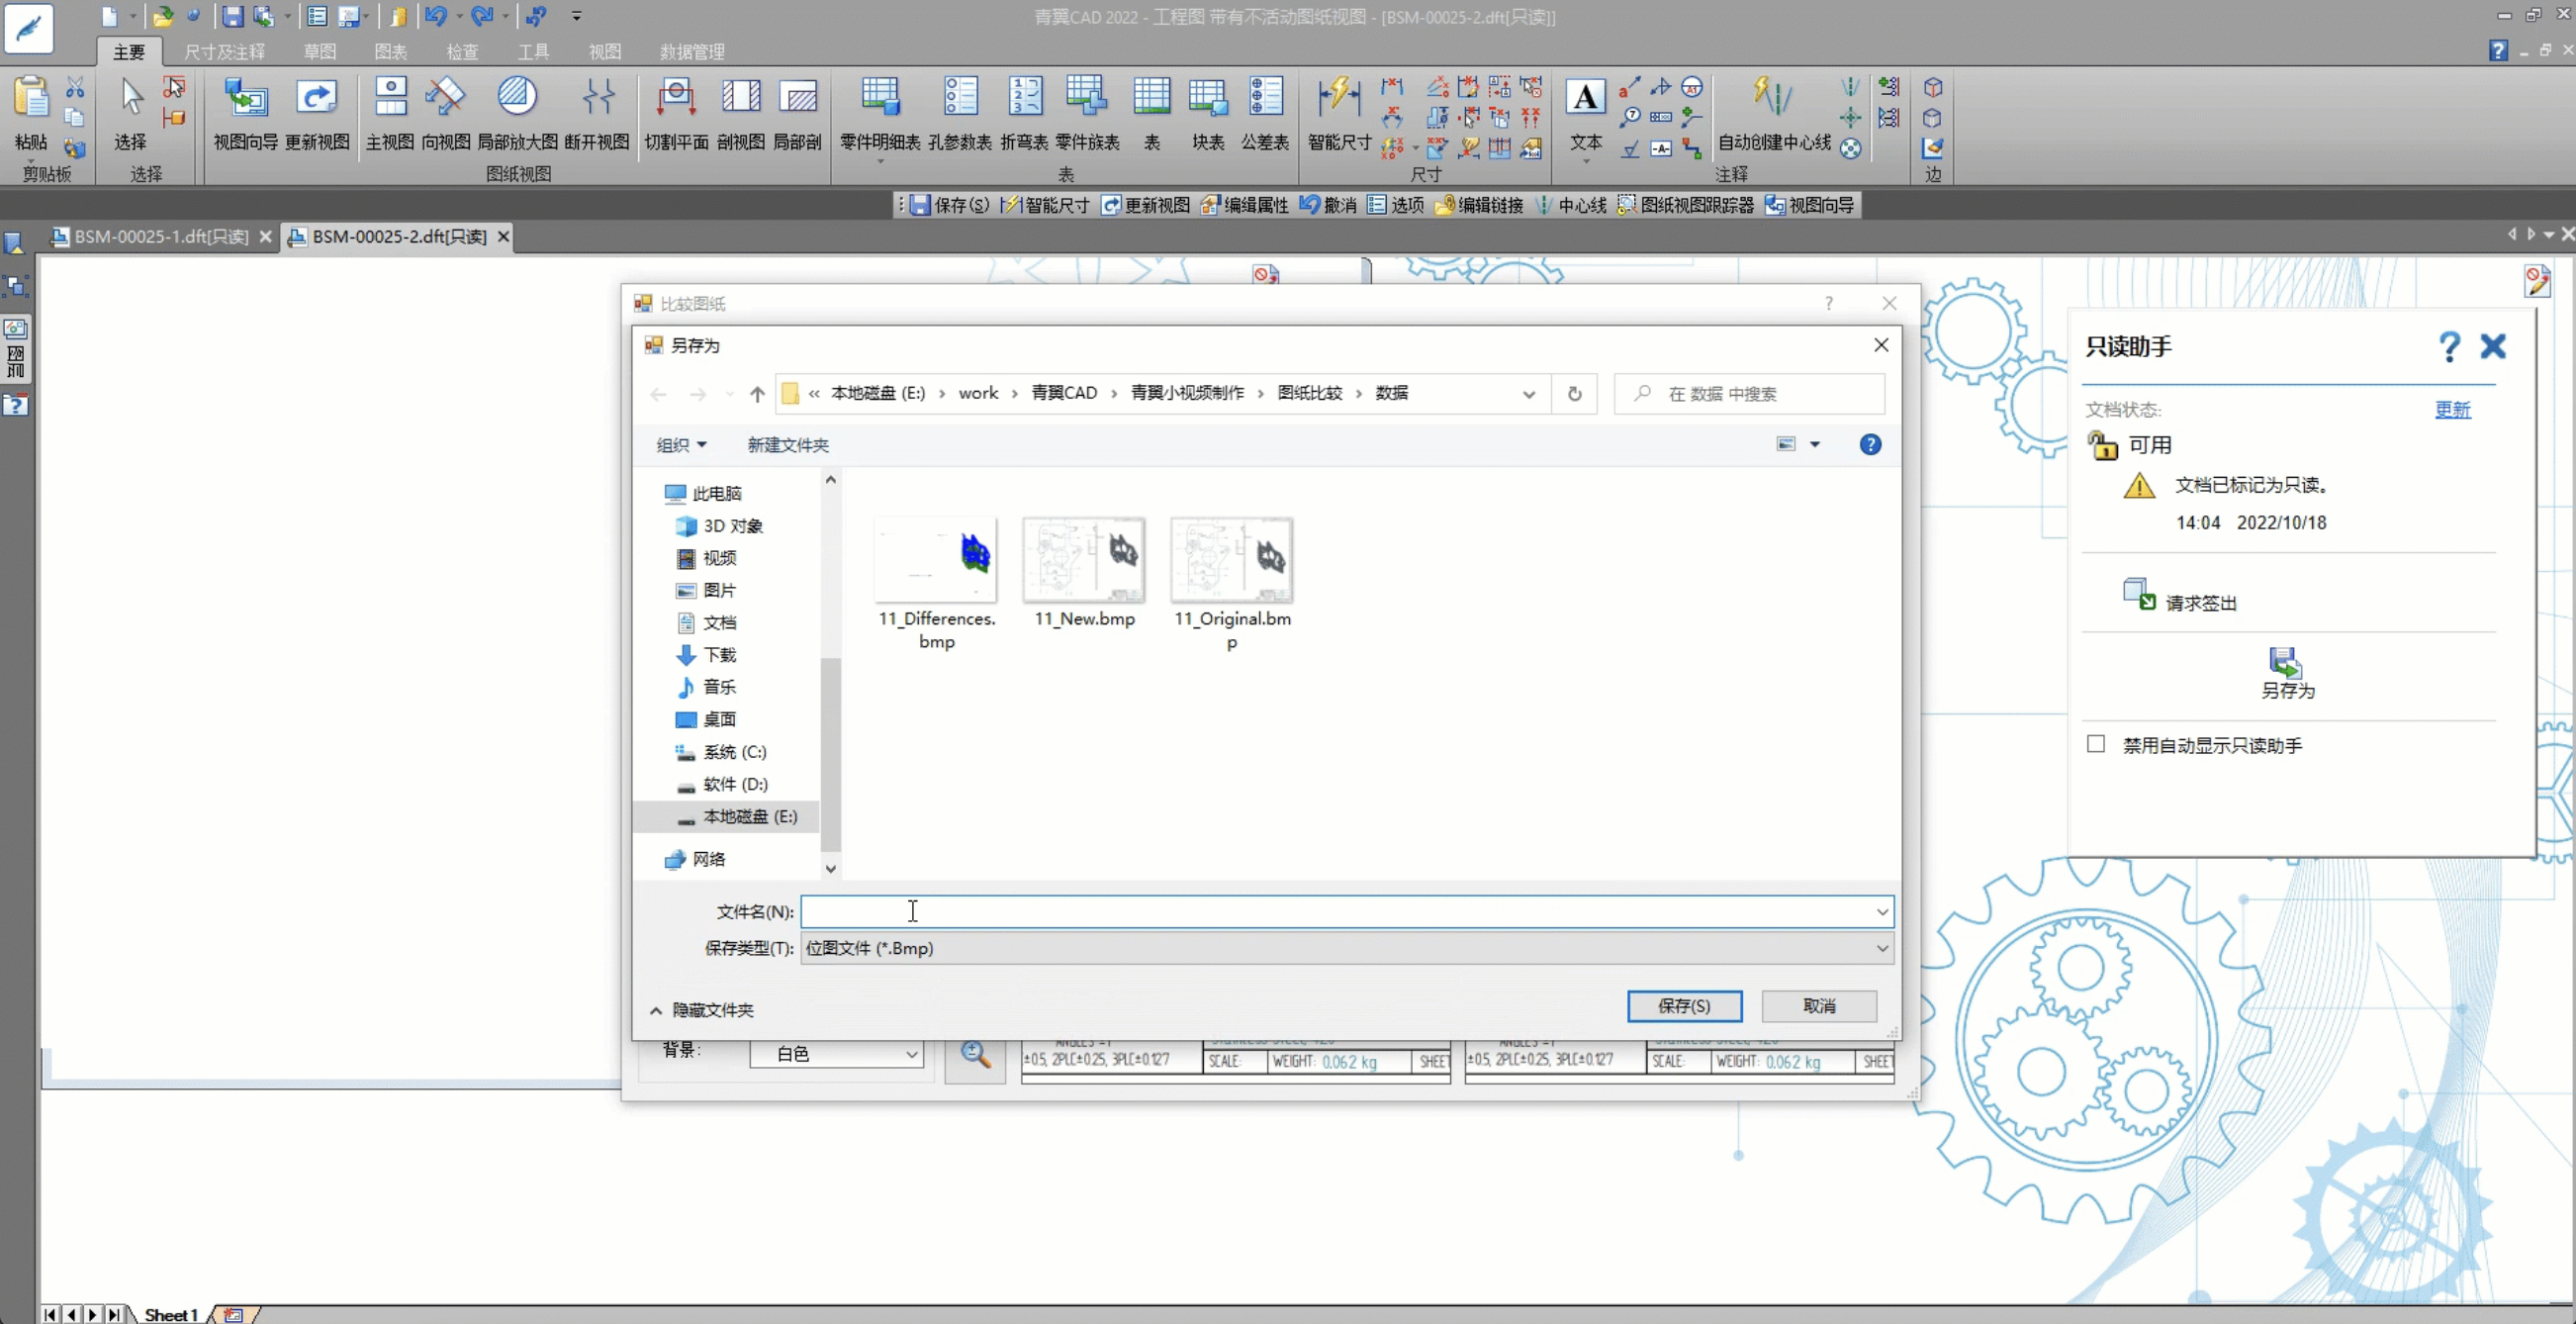The image size is (2576, 1324).
Task: Insert a 表 from the ribbon
Action: pyautogui.click(x=1152, y=113)
